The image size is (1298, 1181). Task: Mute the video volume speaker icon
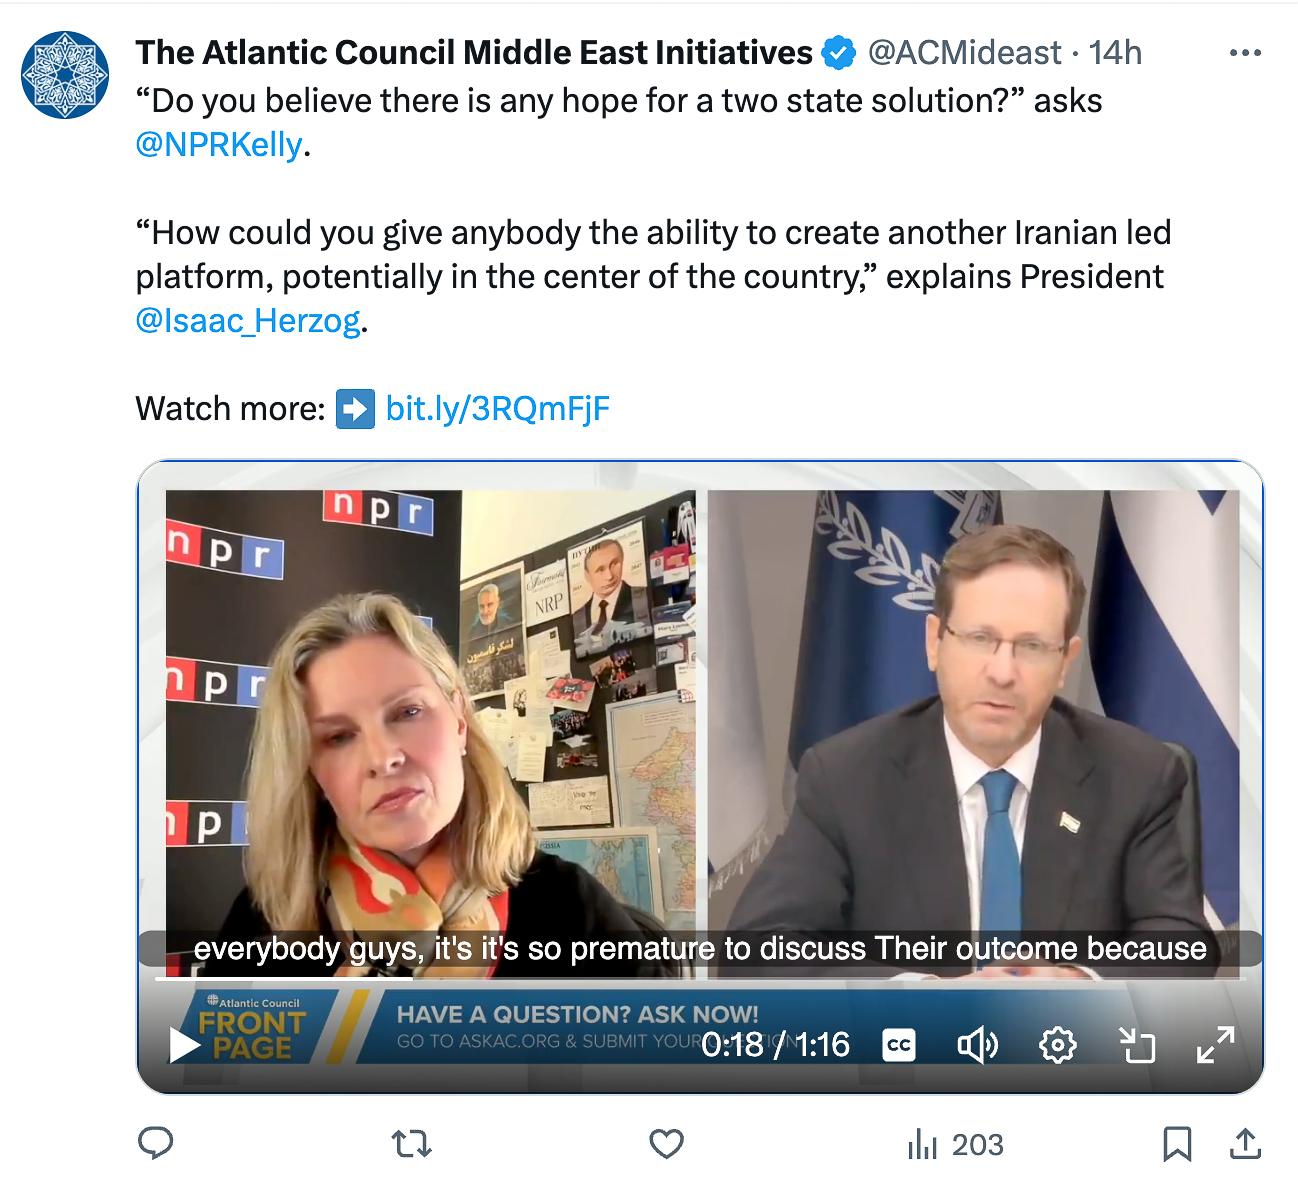[977, 1045]
